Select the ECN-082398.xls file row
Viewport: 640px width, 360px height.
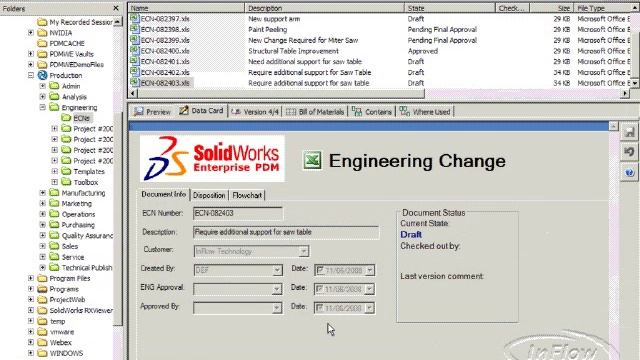(x=380, y=29)
